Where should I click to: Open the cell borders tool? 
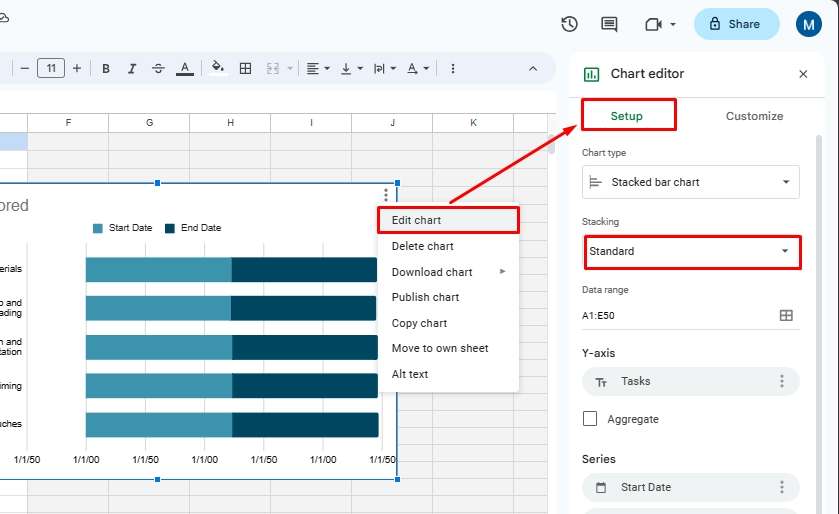(245, 68)
